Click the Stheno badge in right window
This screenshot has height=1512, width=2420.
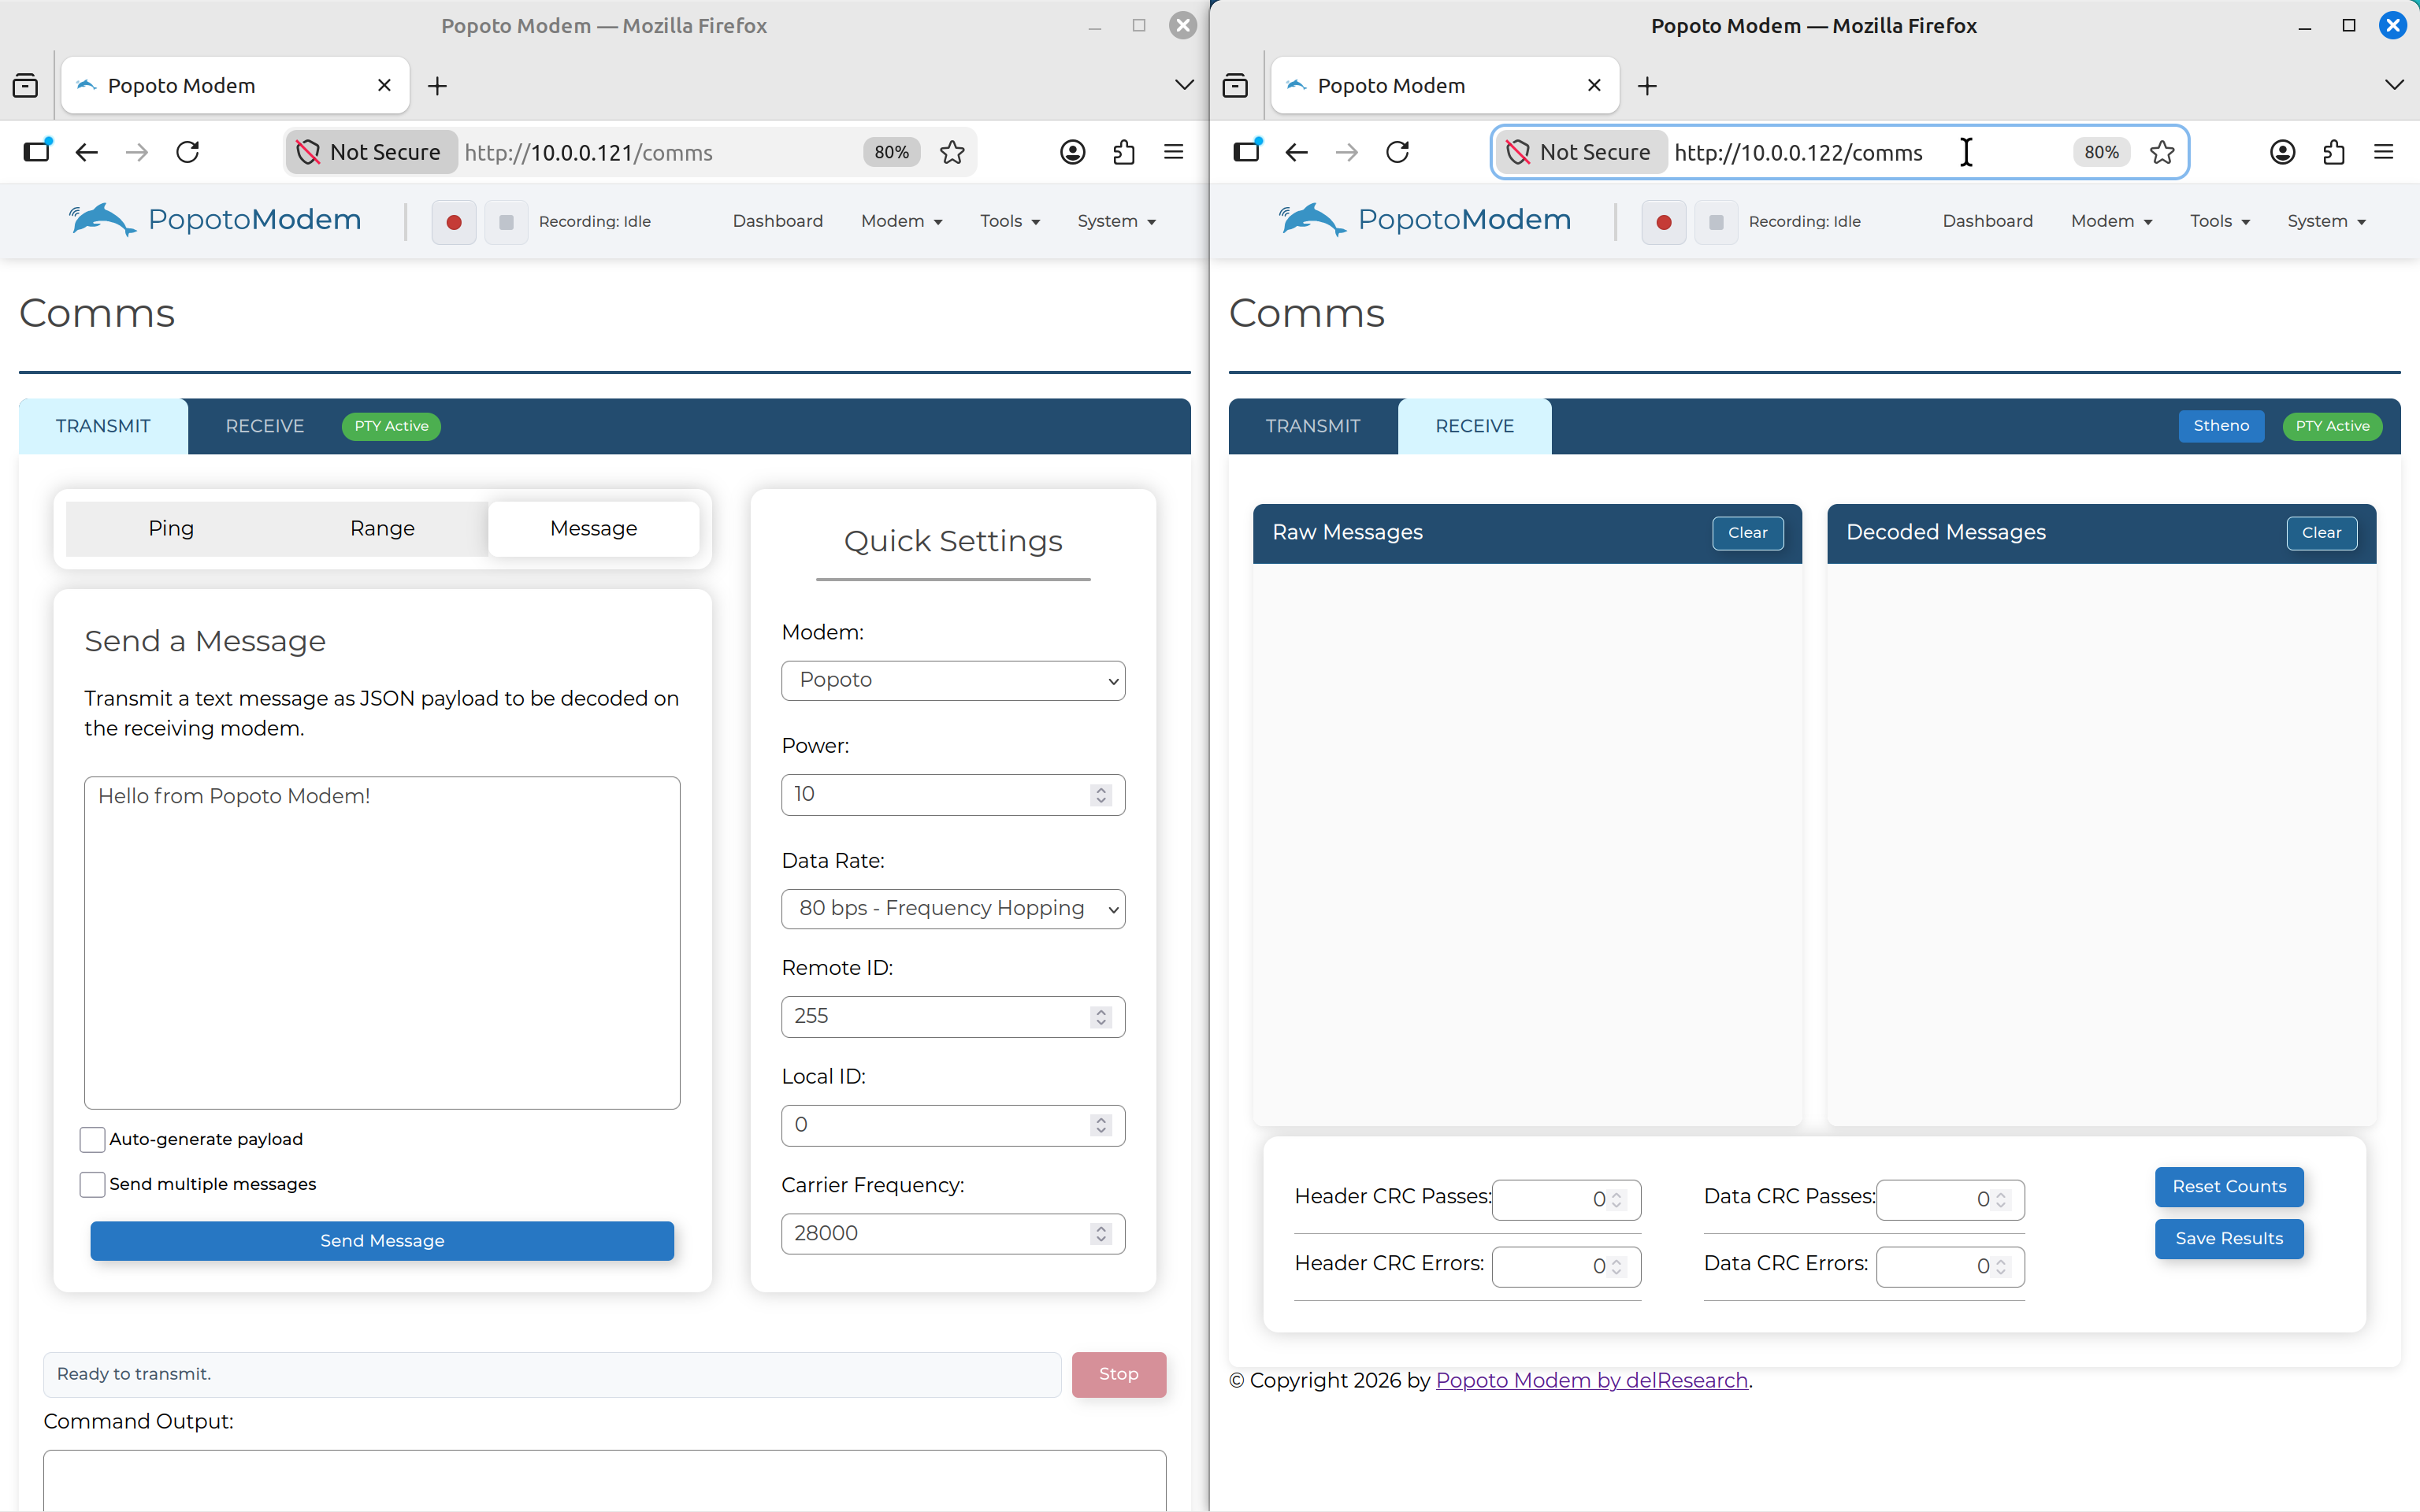(x=2221, y=426)
